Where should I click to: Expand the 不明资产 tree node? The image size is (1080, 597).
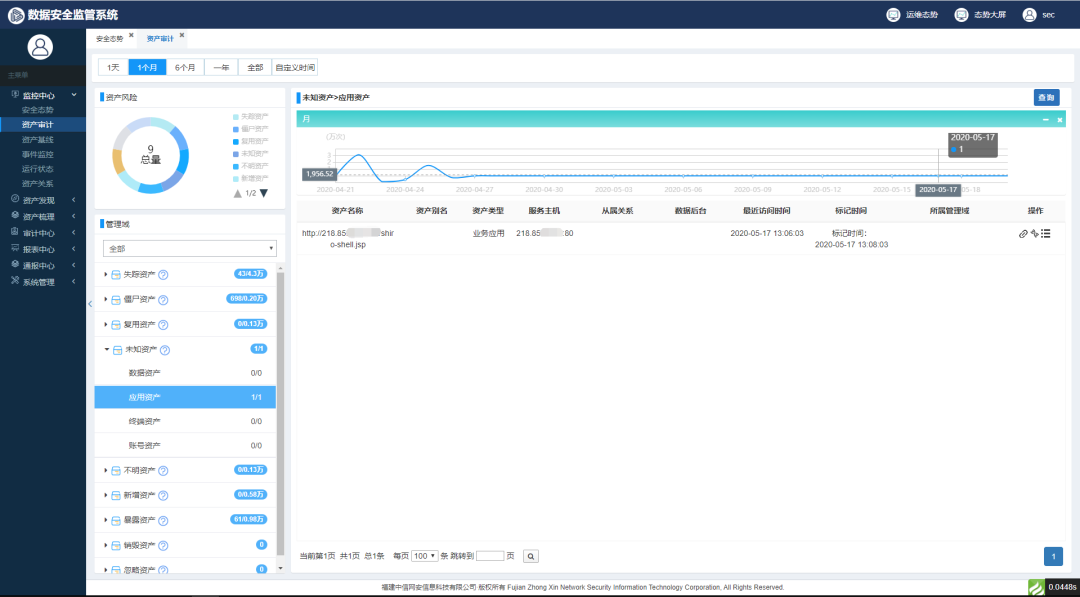tap(106, 471)
